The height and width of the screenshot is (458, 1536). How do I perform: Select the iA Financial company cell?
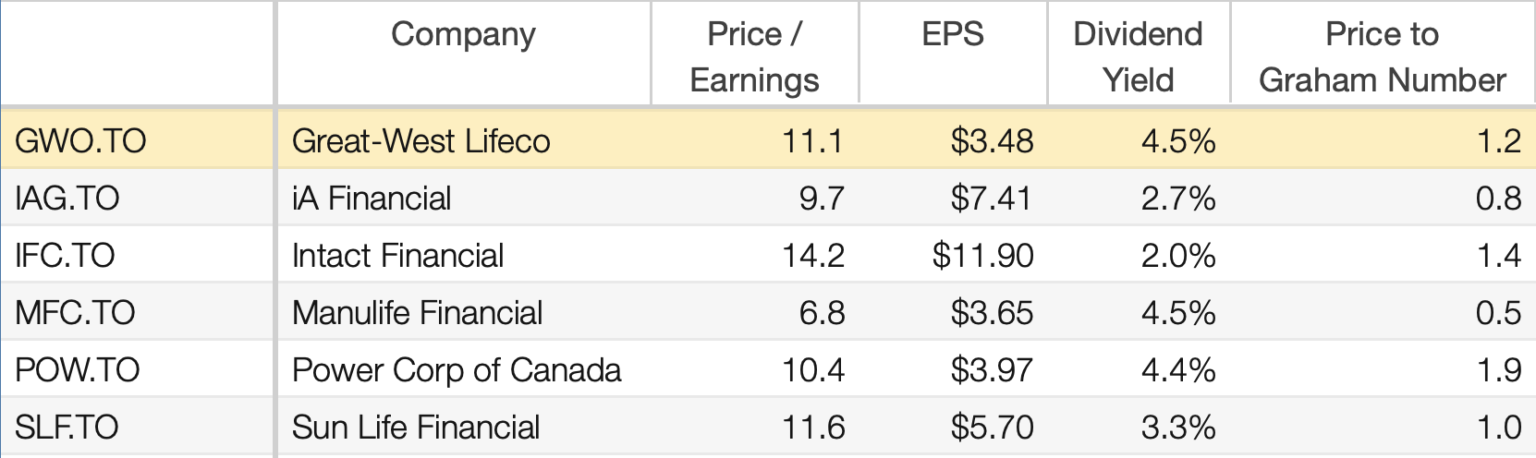371,198
